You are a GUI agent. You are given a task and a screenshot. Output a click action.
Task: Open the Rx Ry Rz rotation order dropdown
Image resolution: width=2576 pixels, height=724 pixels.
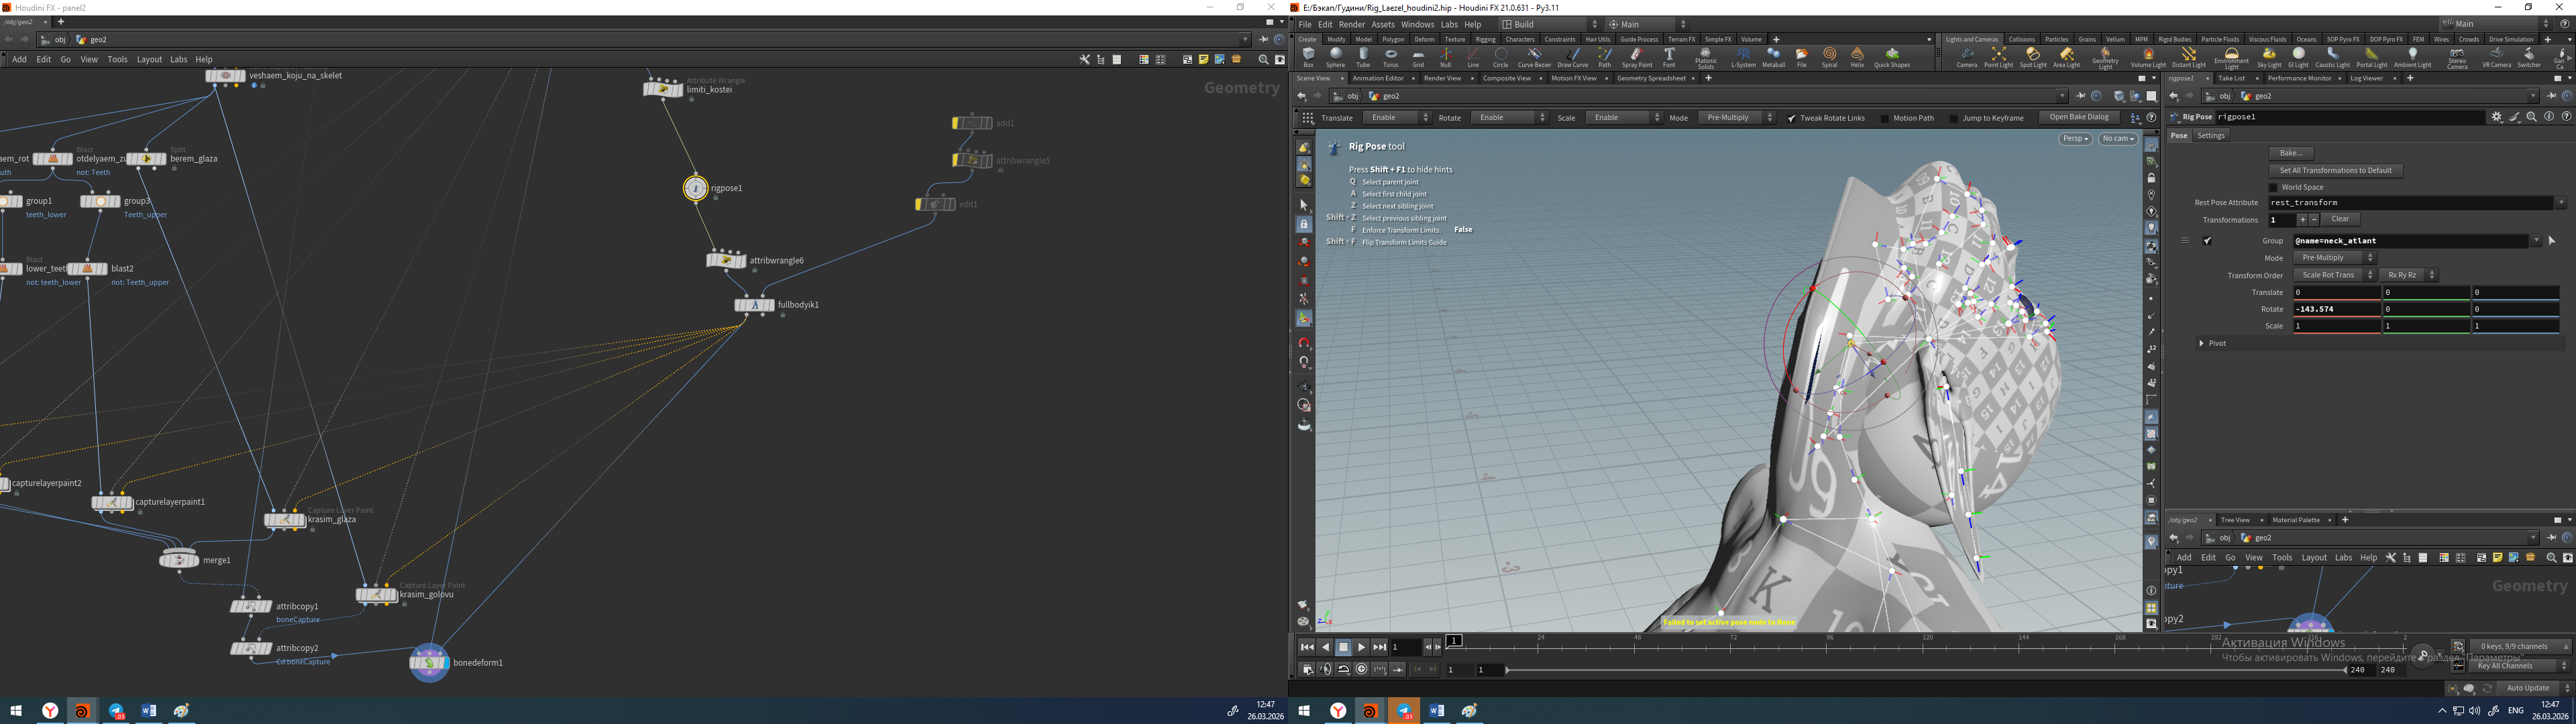pyautogui.click(x=2408, y=275)
